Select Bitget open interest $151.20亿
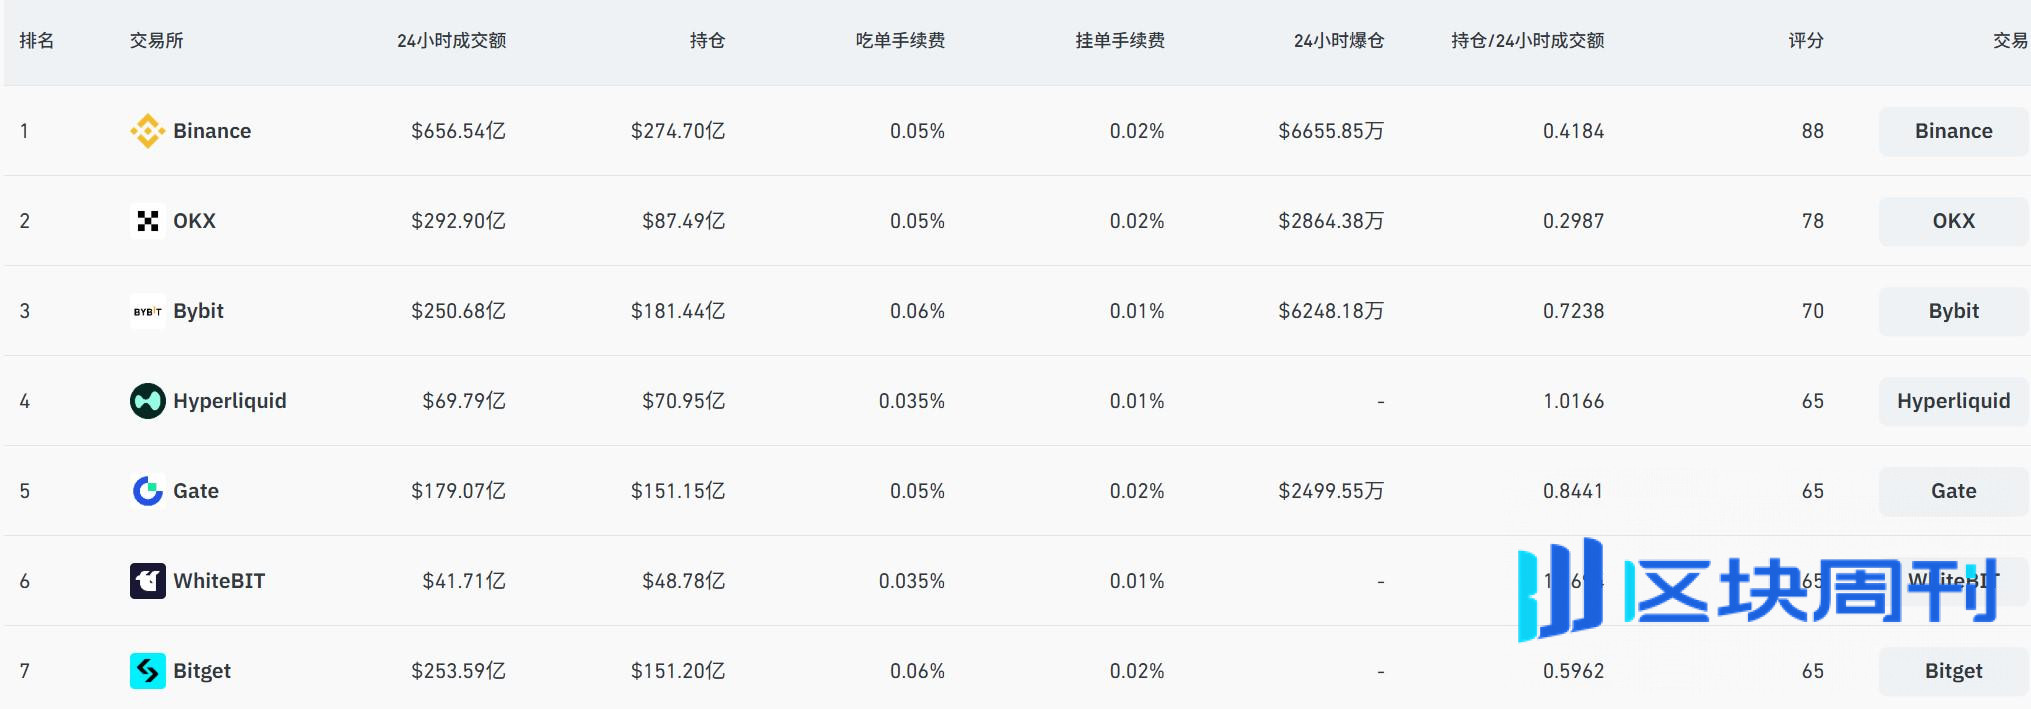 tap(678, 671)
